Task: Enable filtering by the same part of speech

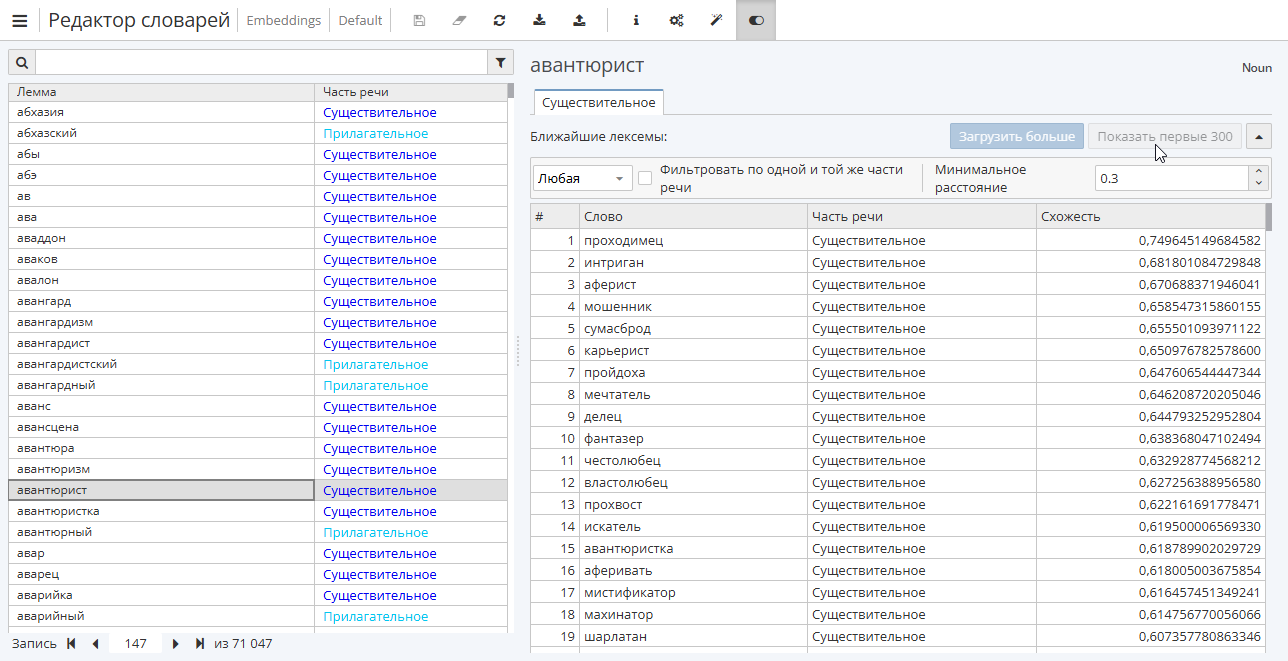Action: (x=645, y=178)
